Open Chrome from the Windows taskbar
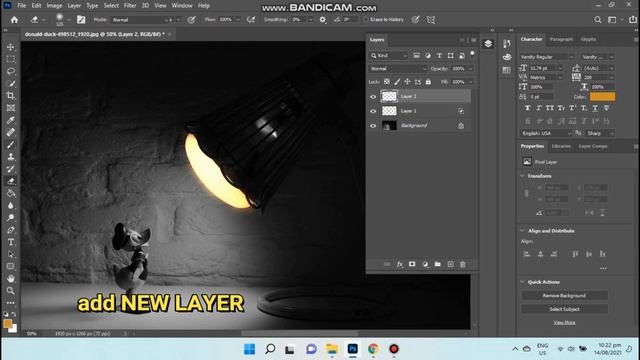The height and width of the screenshot is (360, 640). coord(373,349)
